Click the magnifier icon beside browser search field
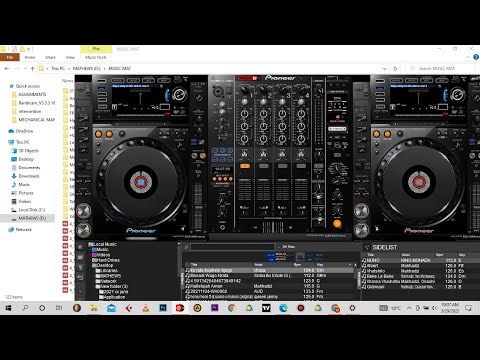 click(187, 247)
